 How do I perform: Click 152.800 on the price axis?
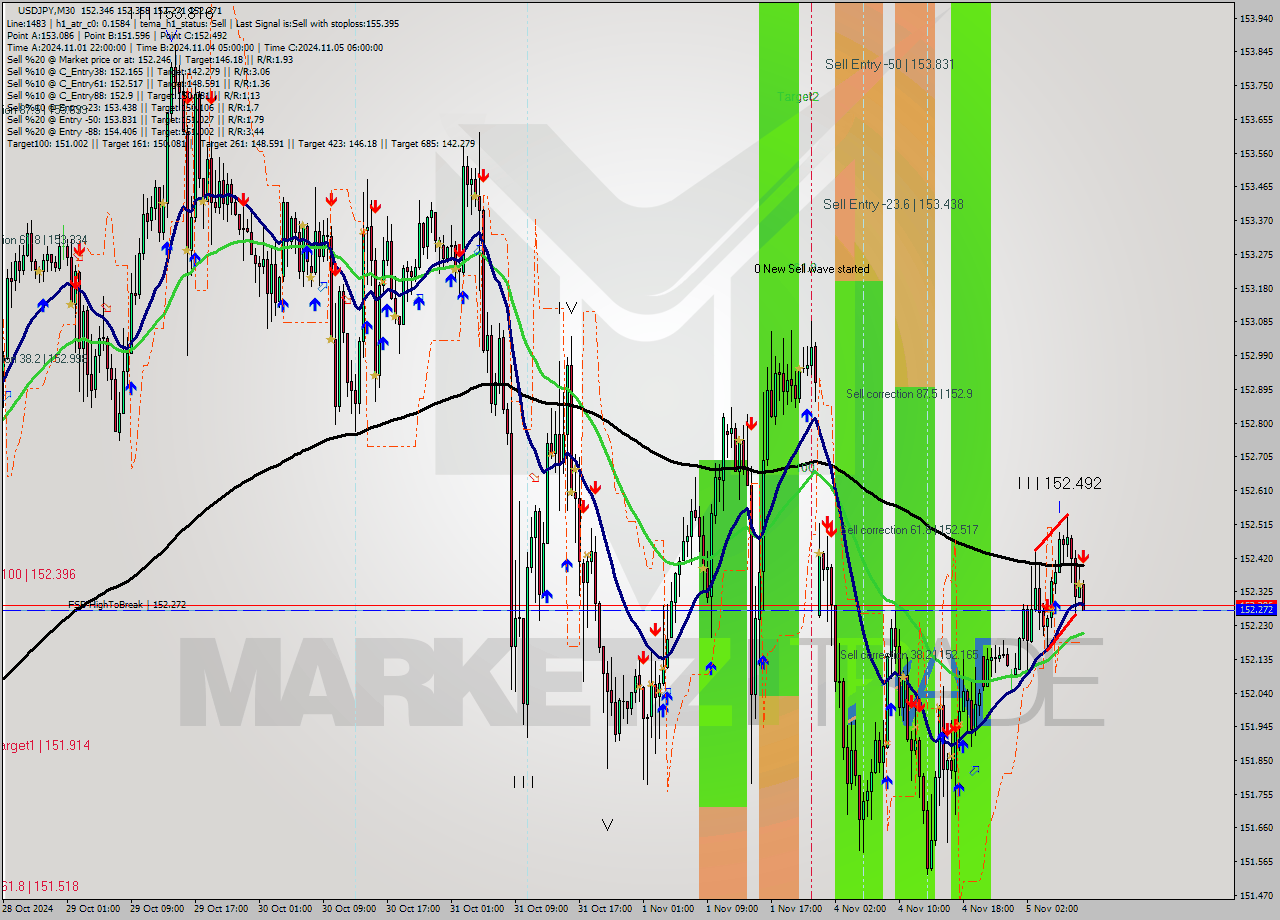[x=1256, y=423]
